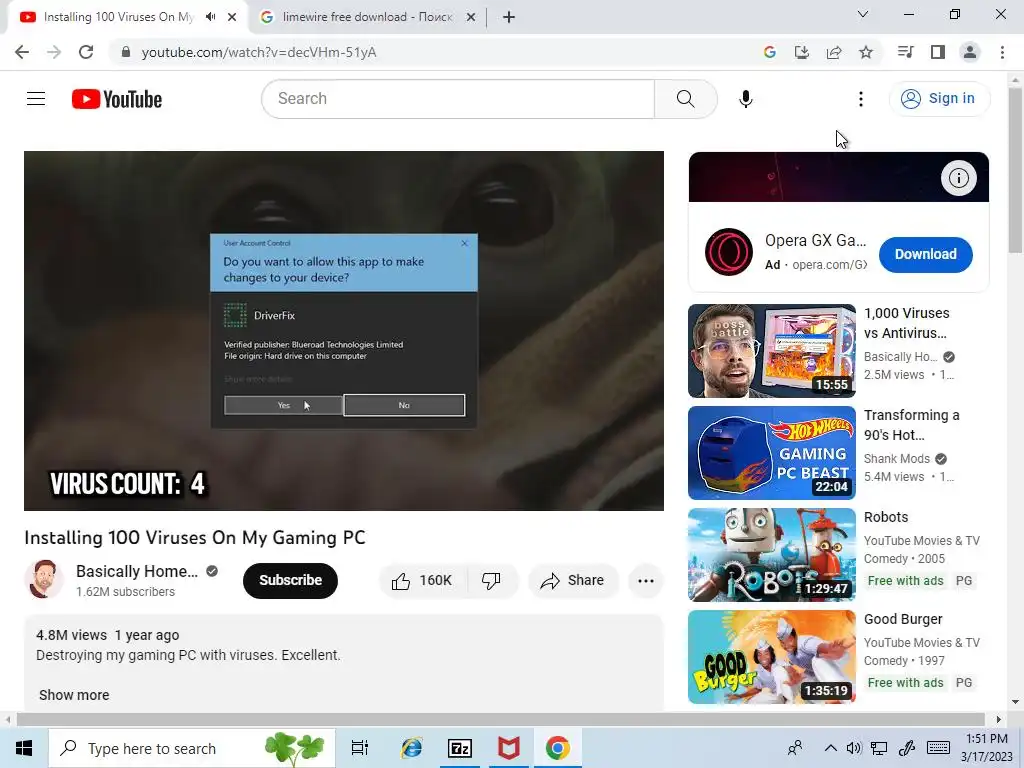Viewport: 1024px width, 768px height.
Task: Open the Robots movie thumbnail
Action: (x=772, y=555)
